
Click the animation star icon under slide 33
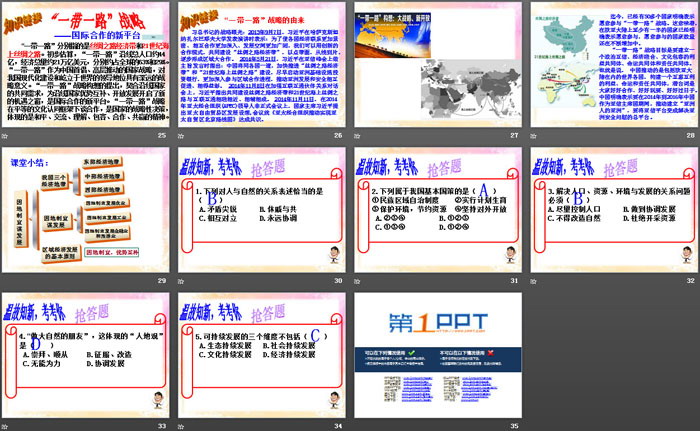(4, 426)
